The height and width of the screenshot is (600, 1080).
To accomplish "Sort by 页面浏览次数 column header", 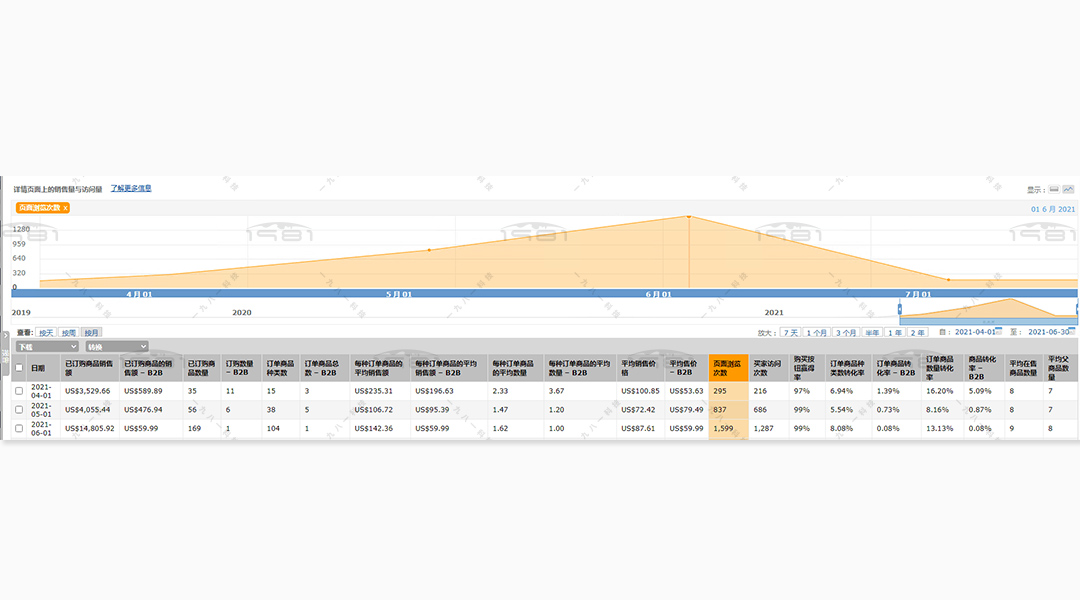I will click(728, 368).
